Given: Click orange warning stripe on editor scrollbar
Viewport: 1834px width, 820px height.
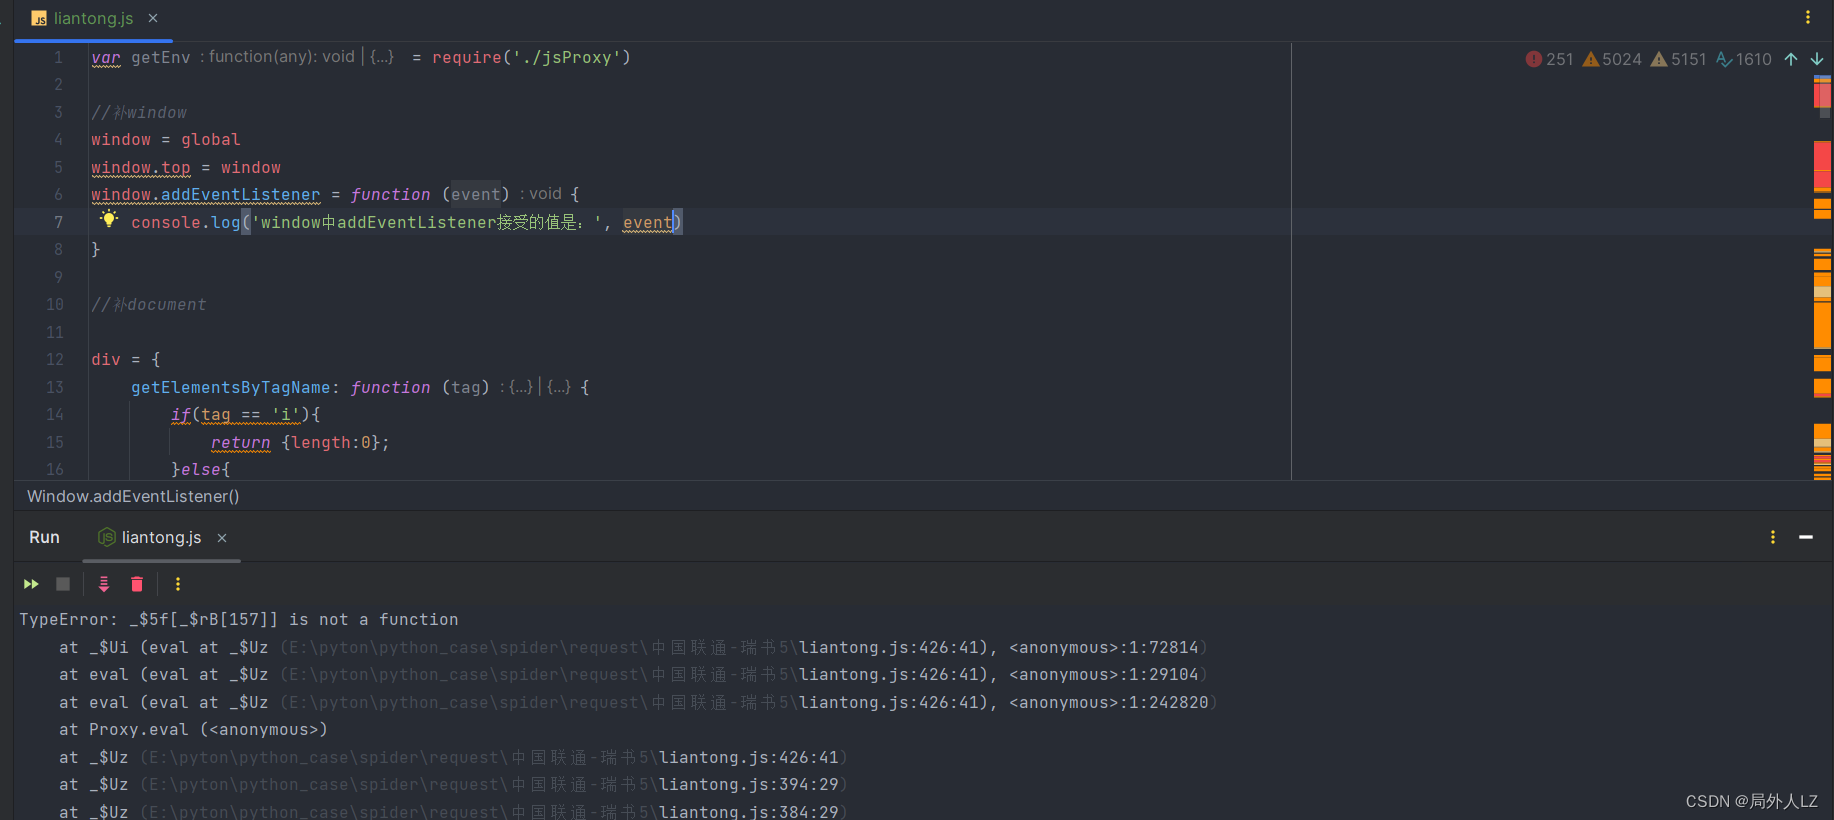Looking at the screenshot, I should point(1822,324).
